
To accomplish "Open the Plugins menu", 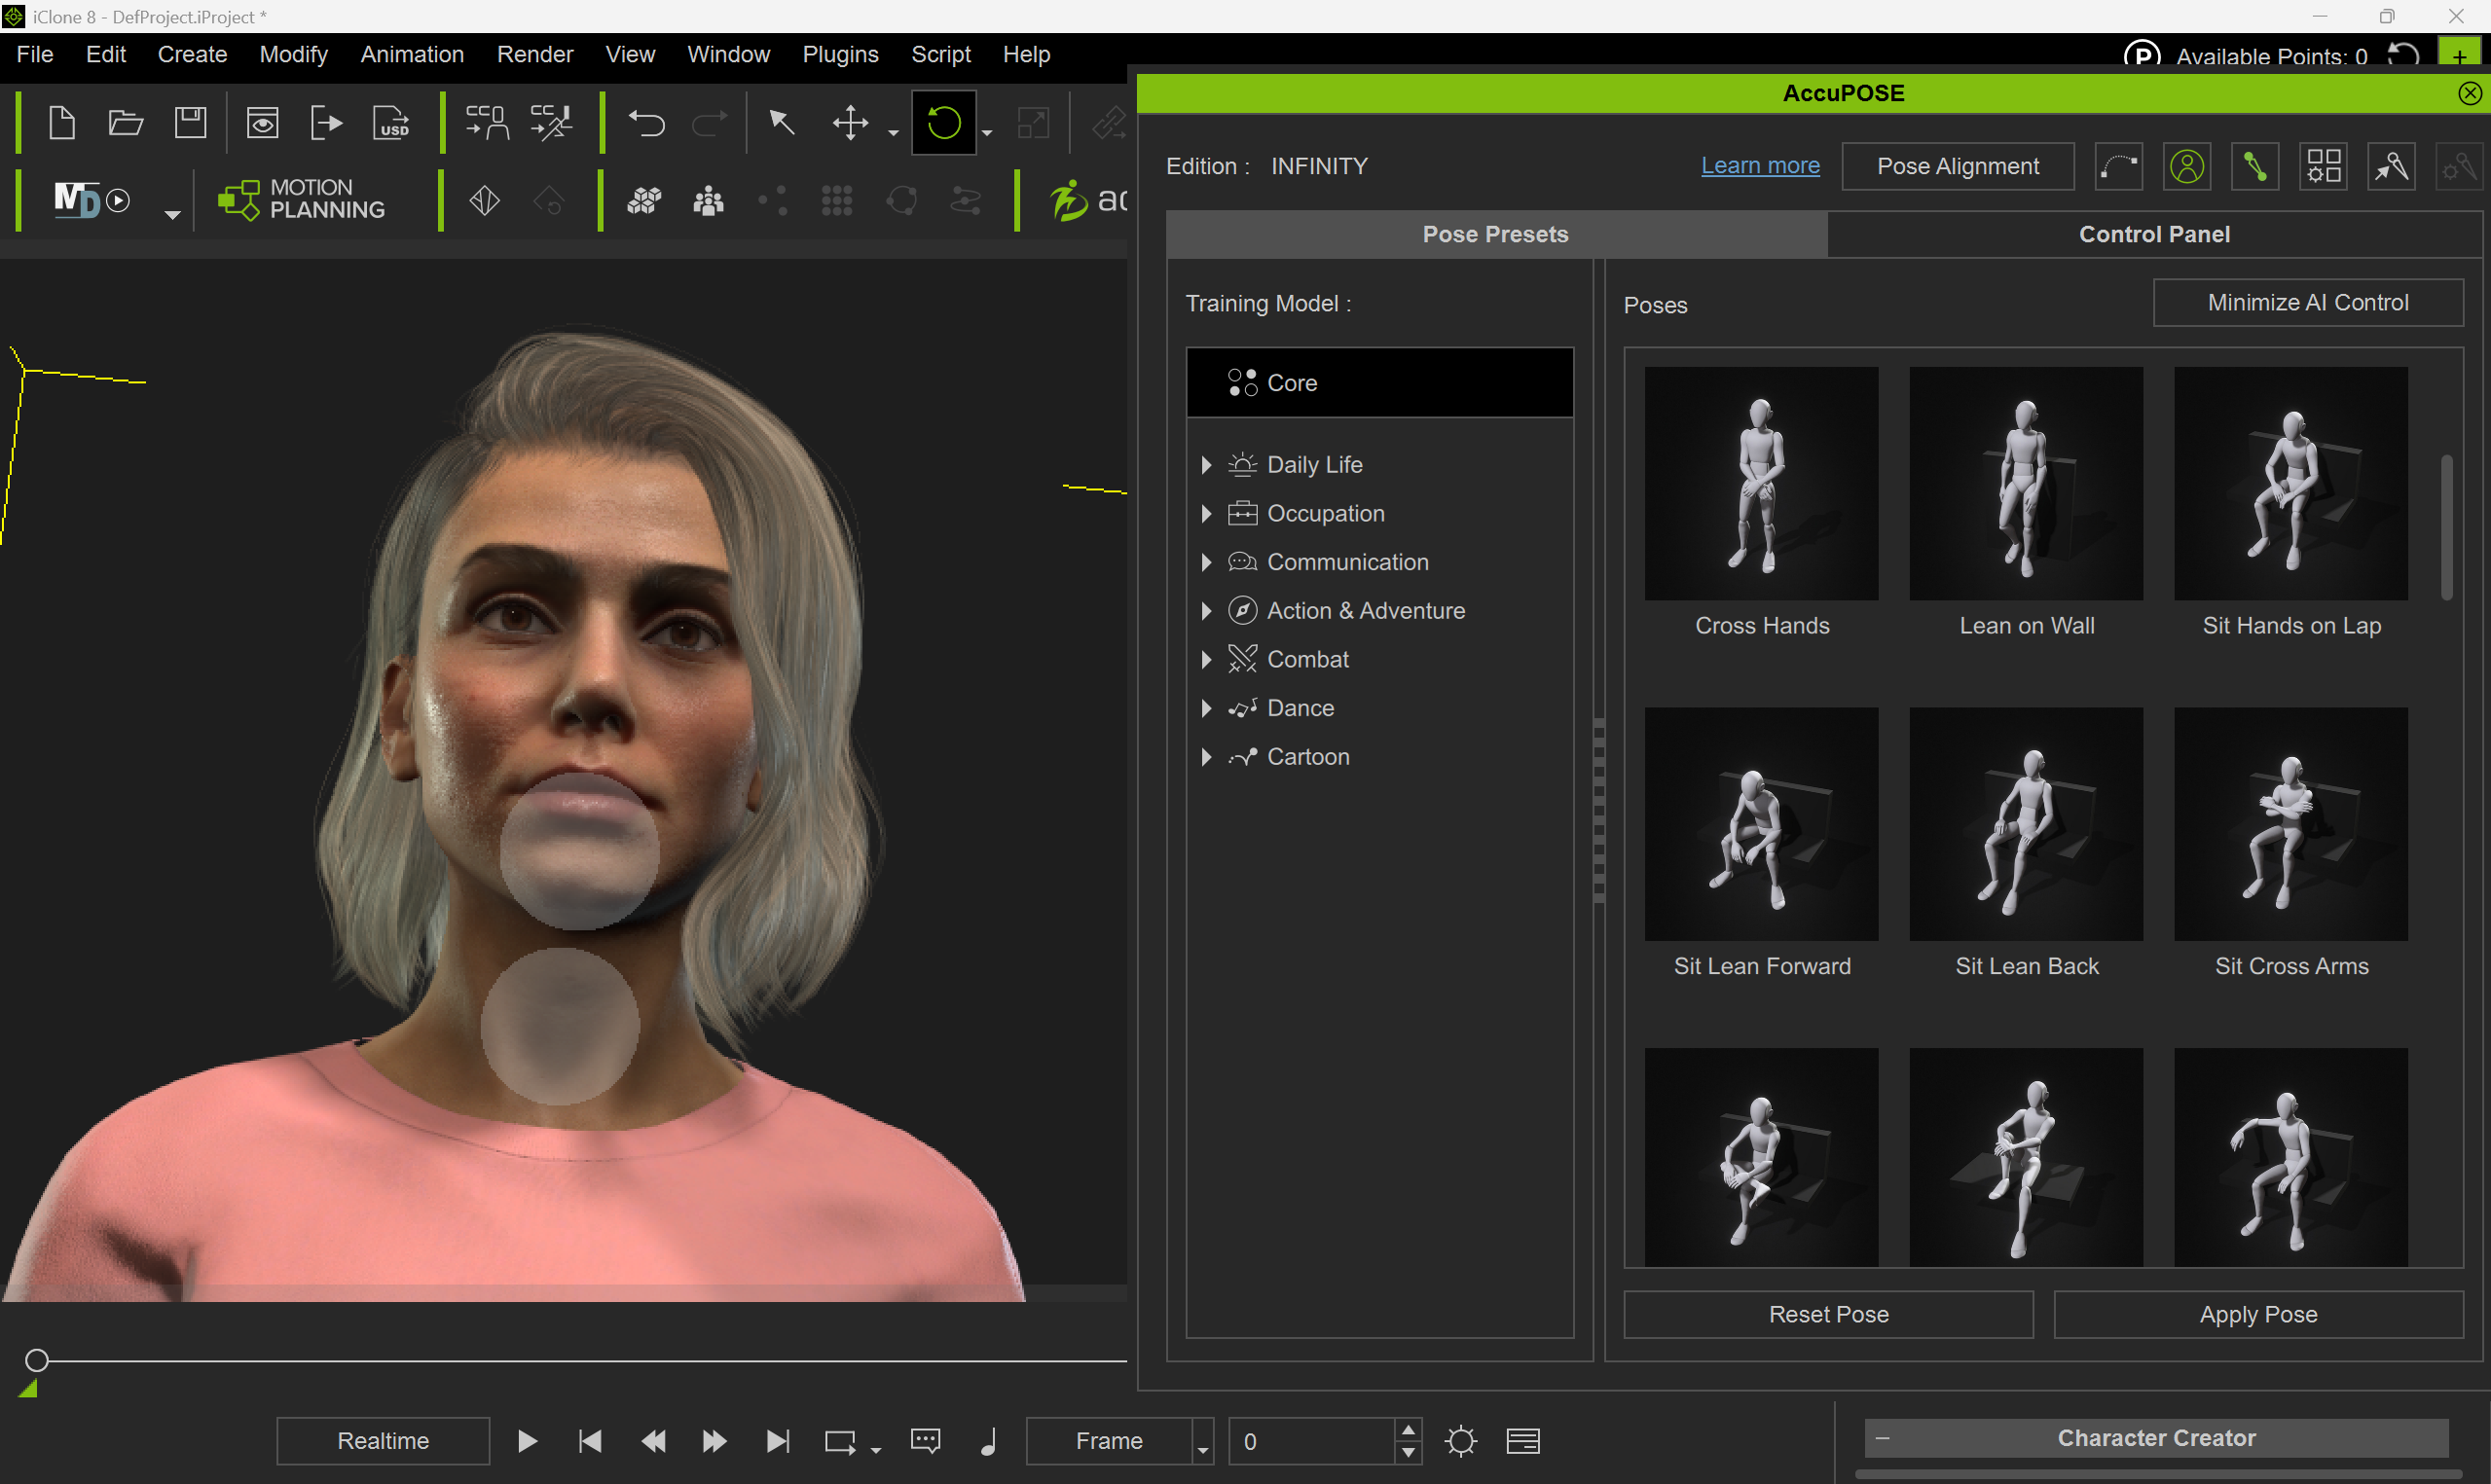I will [840, 54].
